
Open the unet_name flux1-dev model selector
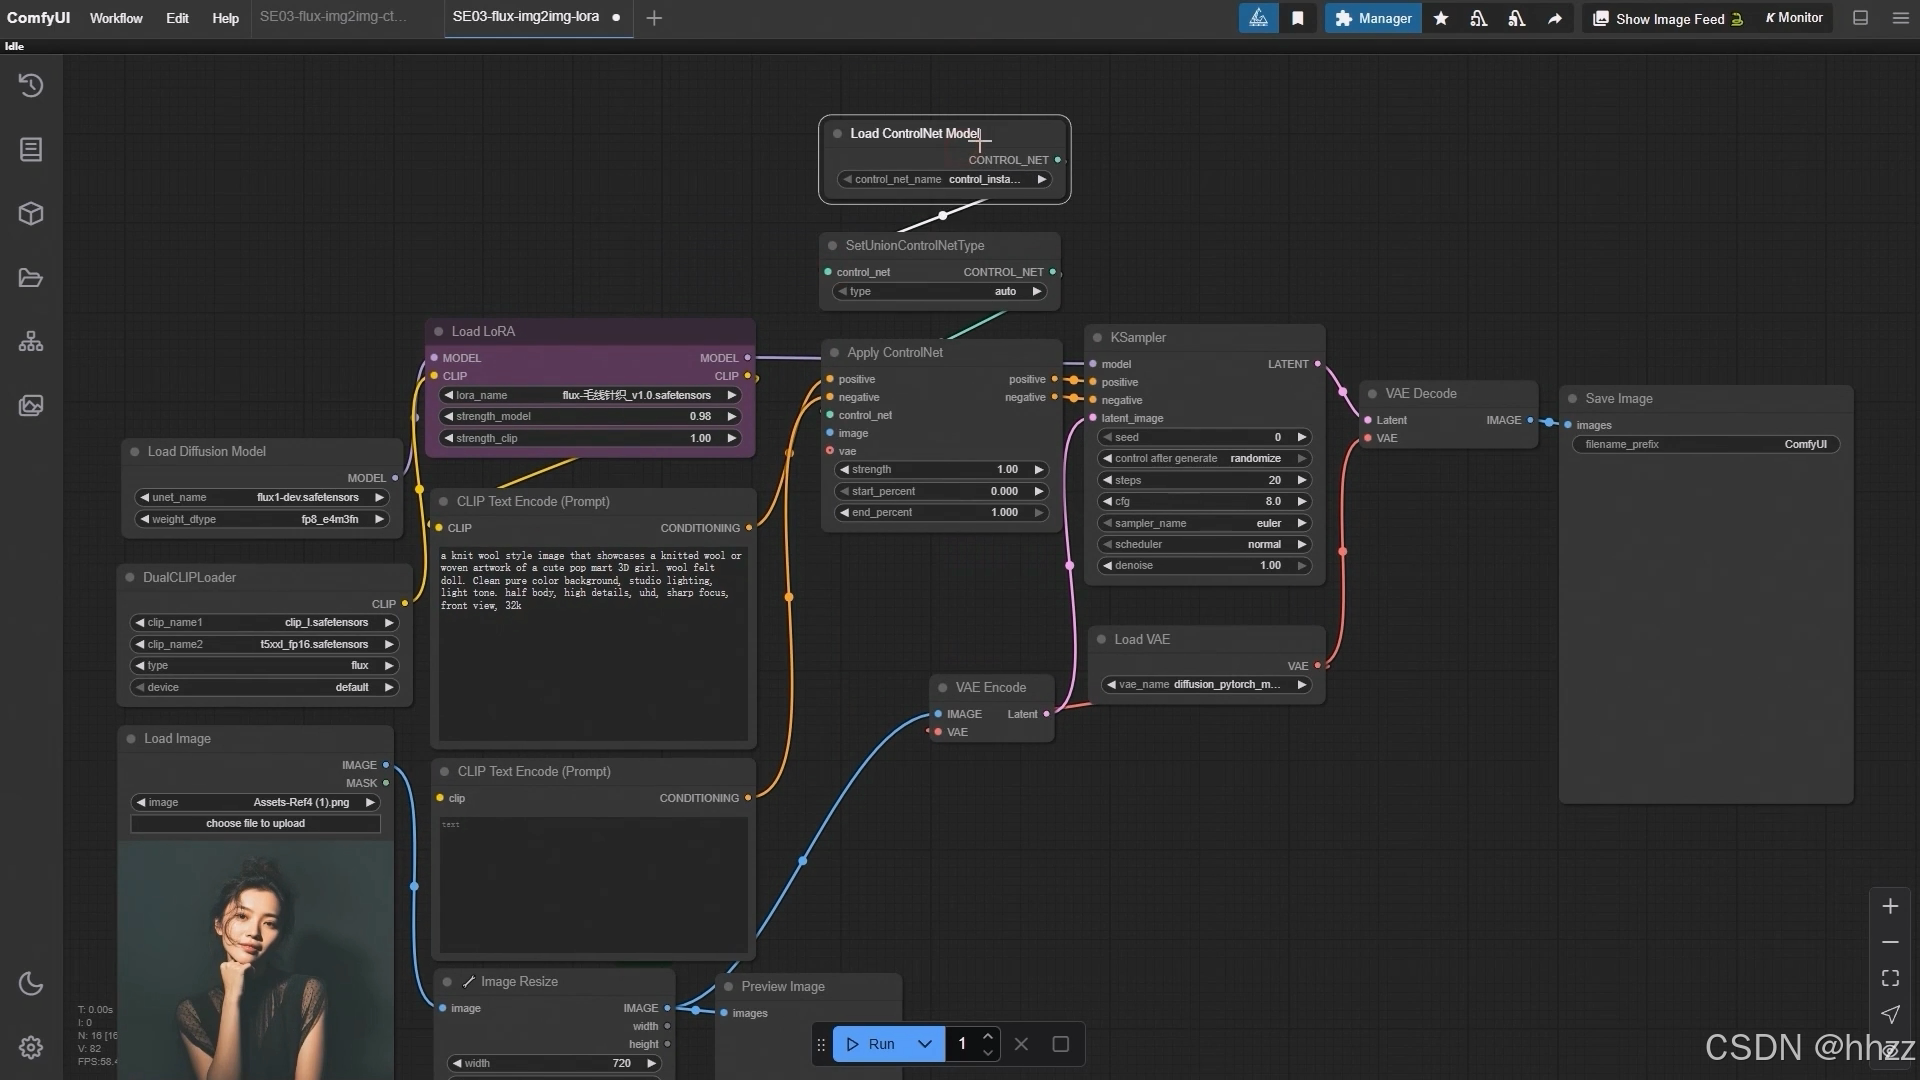[262, 497]
